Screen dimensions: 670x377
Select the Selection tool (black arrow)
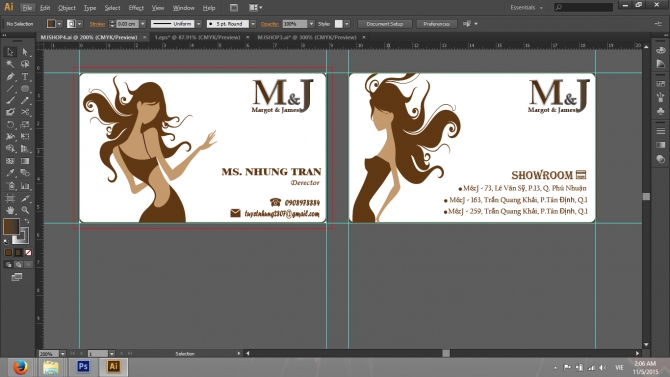[10, 52]
